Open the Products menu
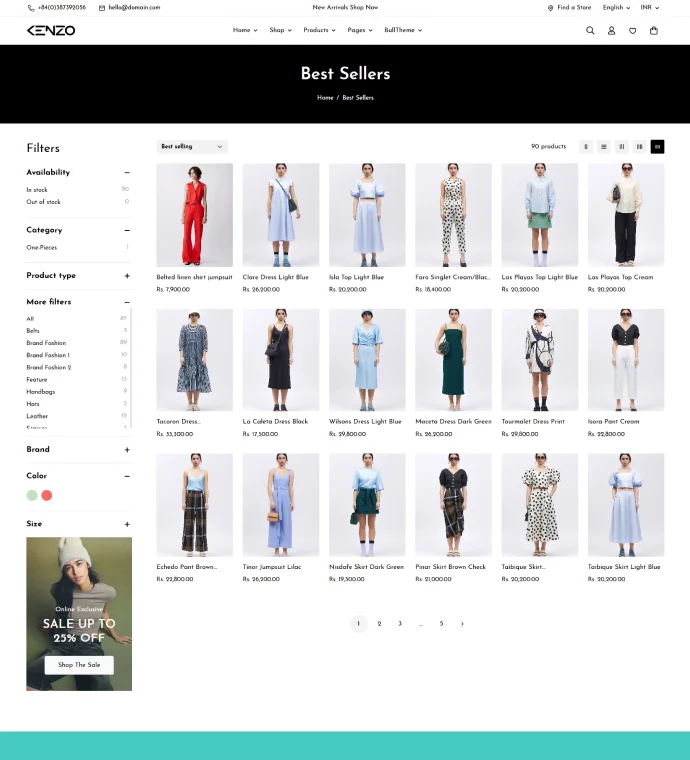 (319, 30)
